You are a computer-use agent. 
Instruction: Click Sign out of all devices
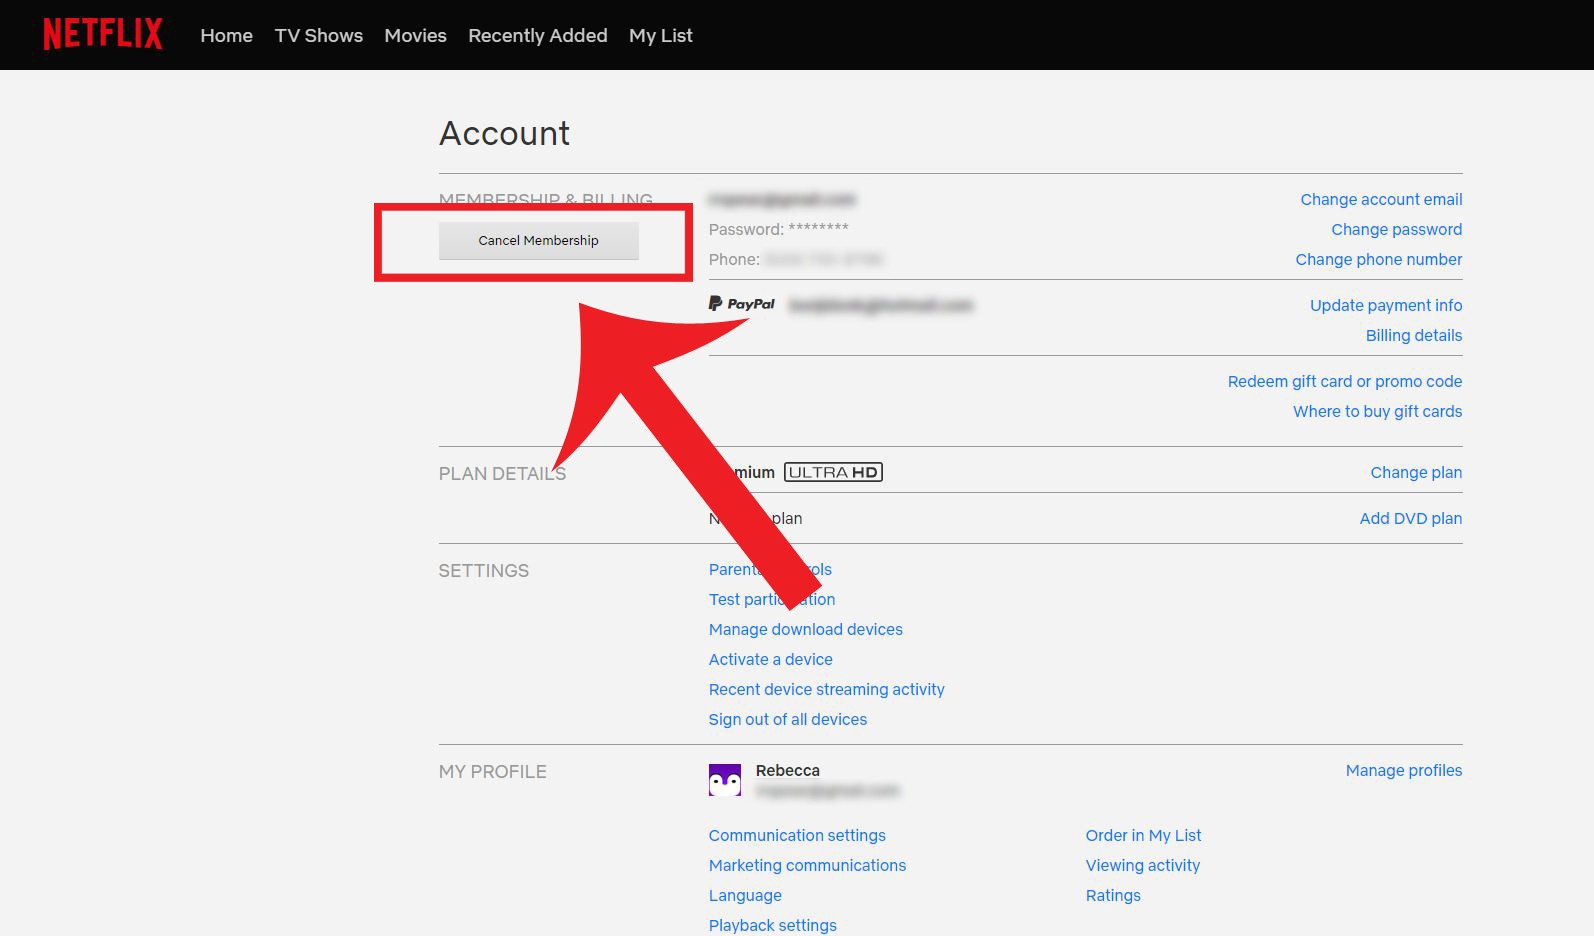(x=788, y=720)
